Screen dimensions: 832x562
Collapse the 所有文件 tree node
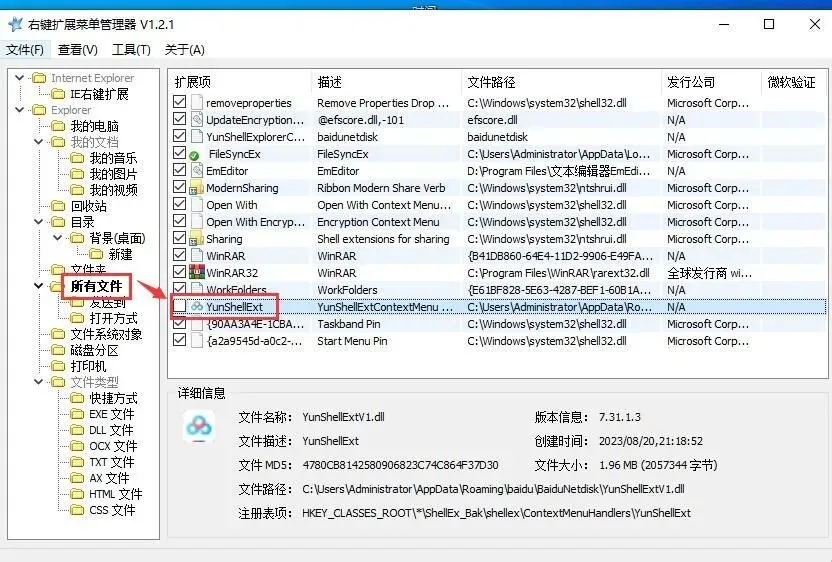[39, 286]
